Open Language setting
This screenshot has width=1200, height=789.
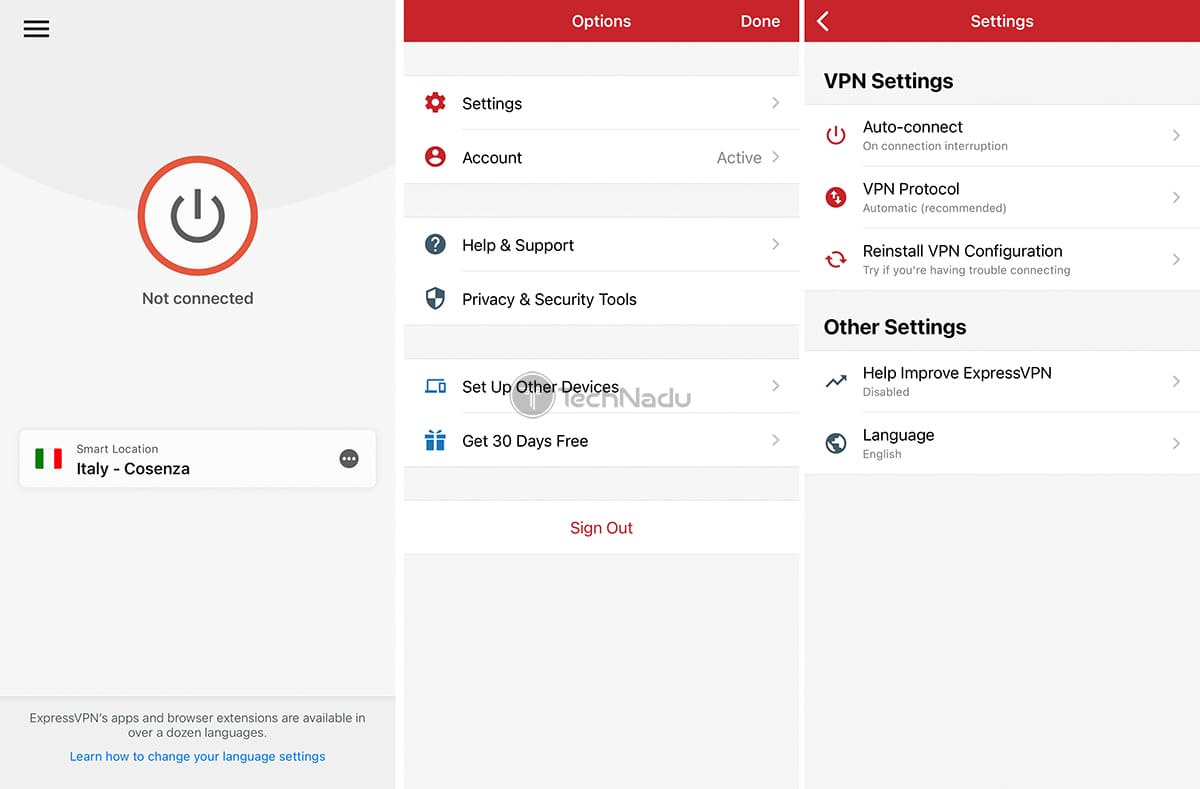[x=1002, y=443]
